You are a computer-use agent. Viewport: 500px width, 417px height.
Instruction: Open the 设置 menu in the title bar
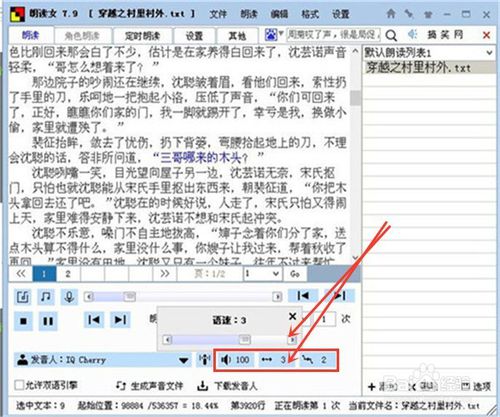[x=340, y=14]
